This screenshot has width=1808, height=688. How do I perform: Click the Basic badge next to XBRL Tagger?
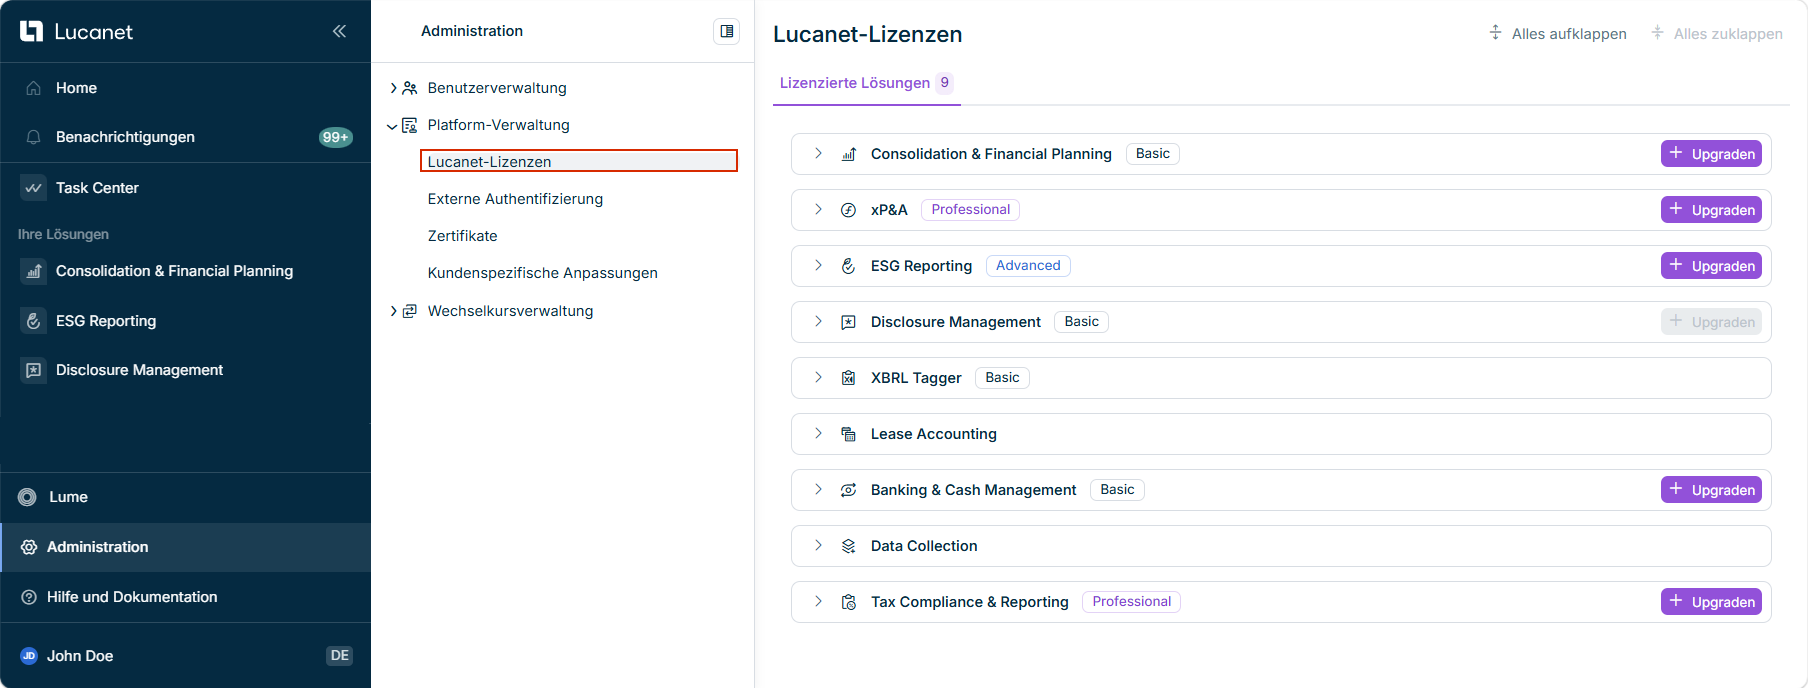1002,377
